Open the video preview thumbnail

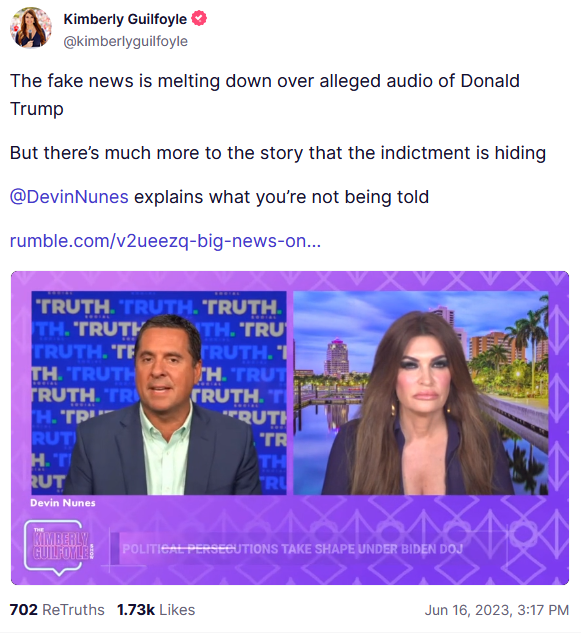[x=290, y=428]
